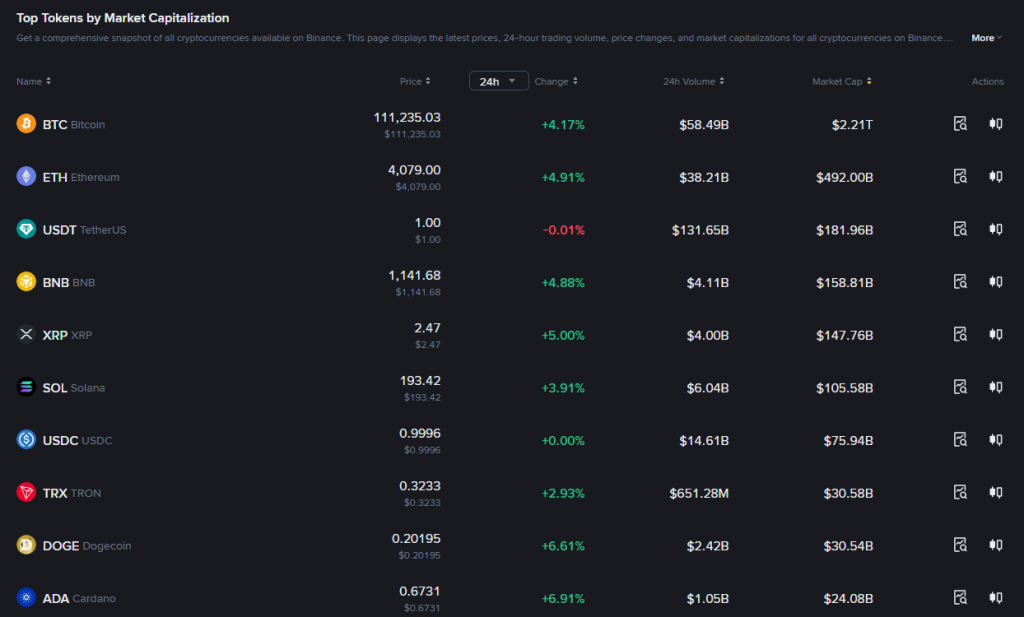Open detail icon in the DOGE row
Image resolution: width=1024 pixels, height=617 pixels.
click(x=960, y=545)
